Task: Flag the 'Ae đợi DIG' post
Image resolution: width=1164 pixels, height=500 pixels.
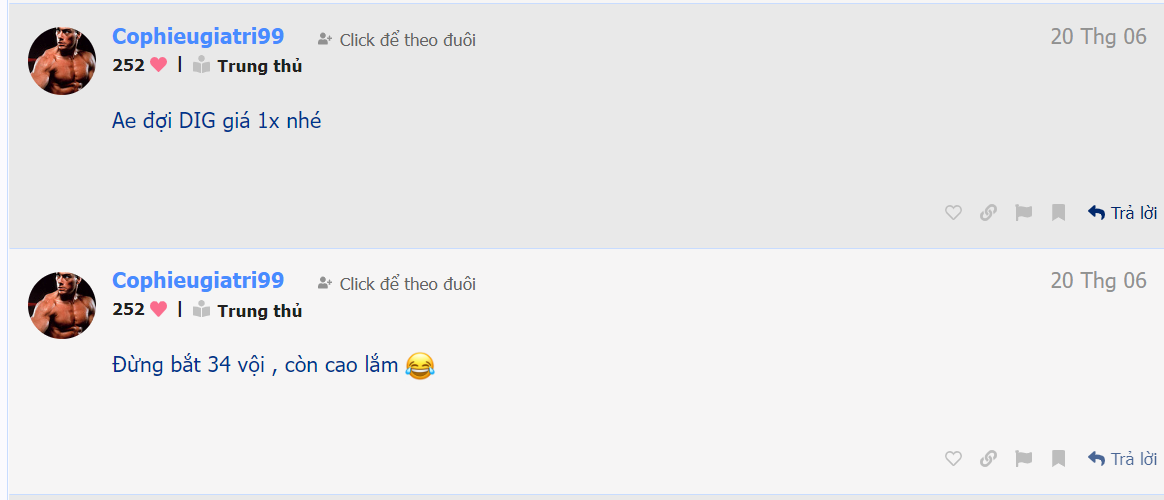Action: [1024, 213]
